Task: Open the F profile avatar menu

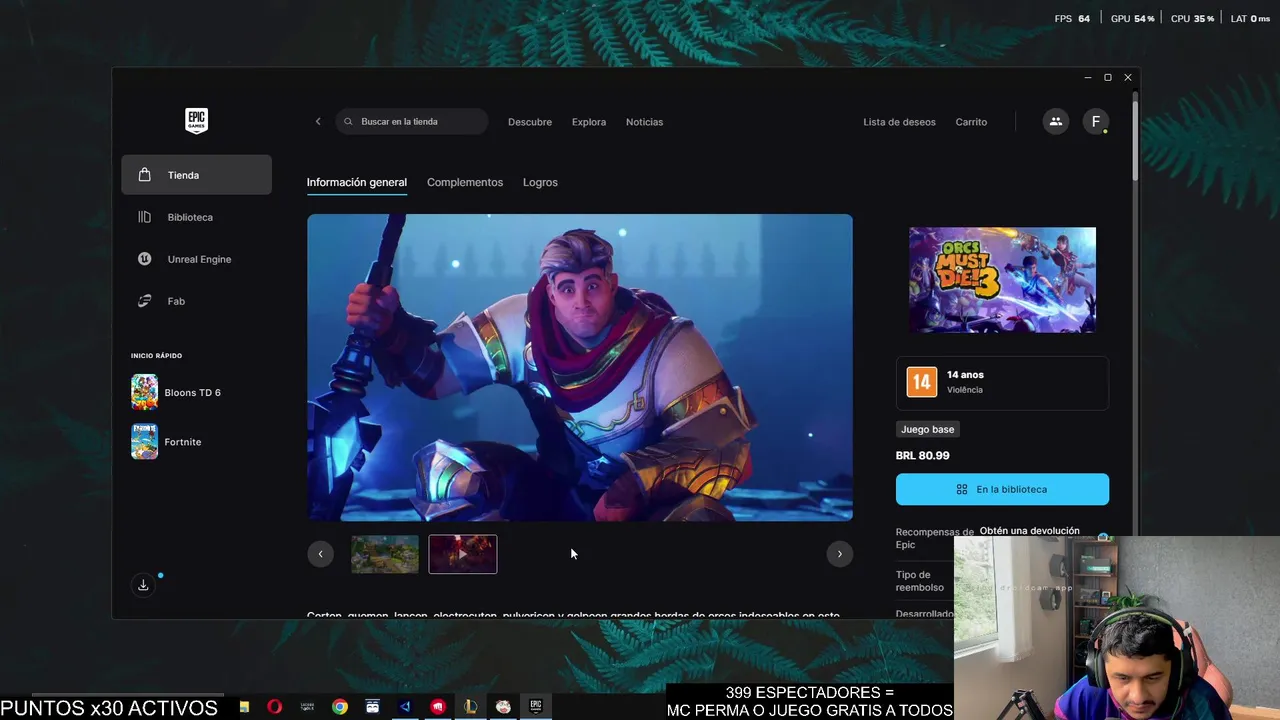Action: [1096, 121]
